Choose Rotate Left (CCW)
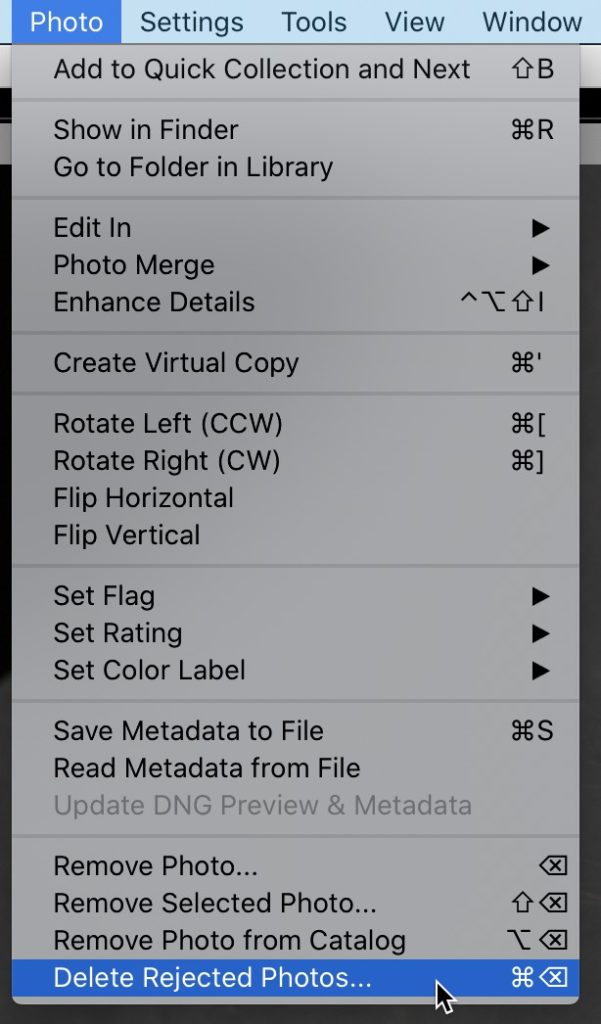601x1024 pixels. (x=168, y=424)
